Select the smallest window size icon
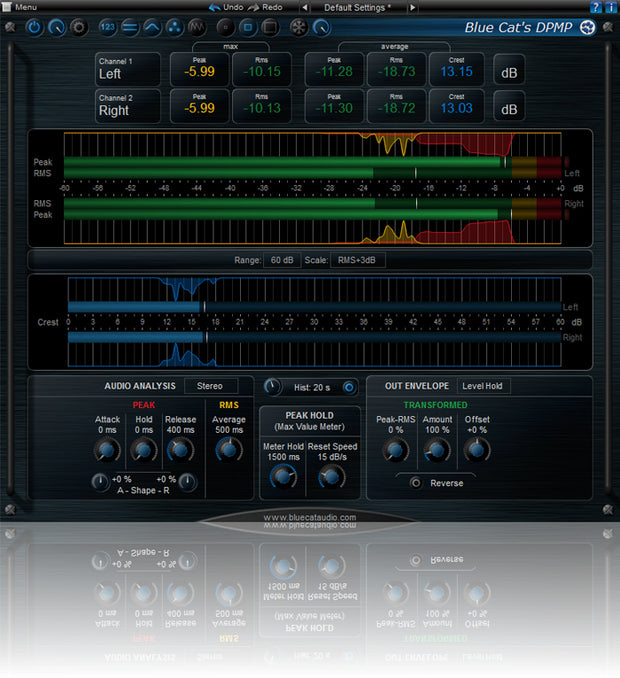Image resolution: width=620 pixels, height=678 pixels. point(225,28)
